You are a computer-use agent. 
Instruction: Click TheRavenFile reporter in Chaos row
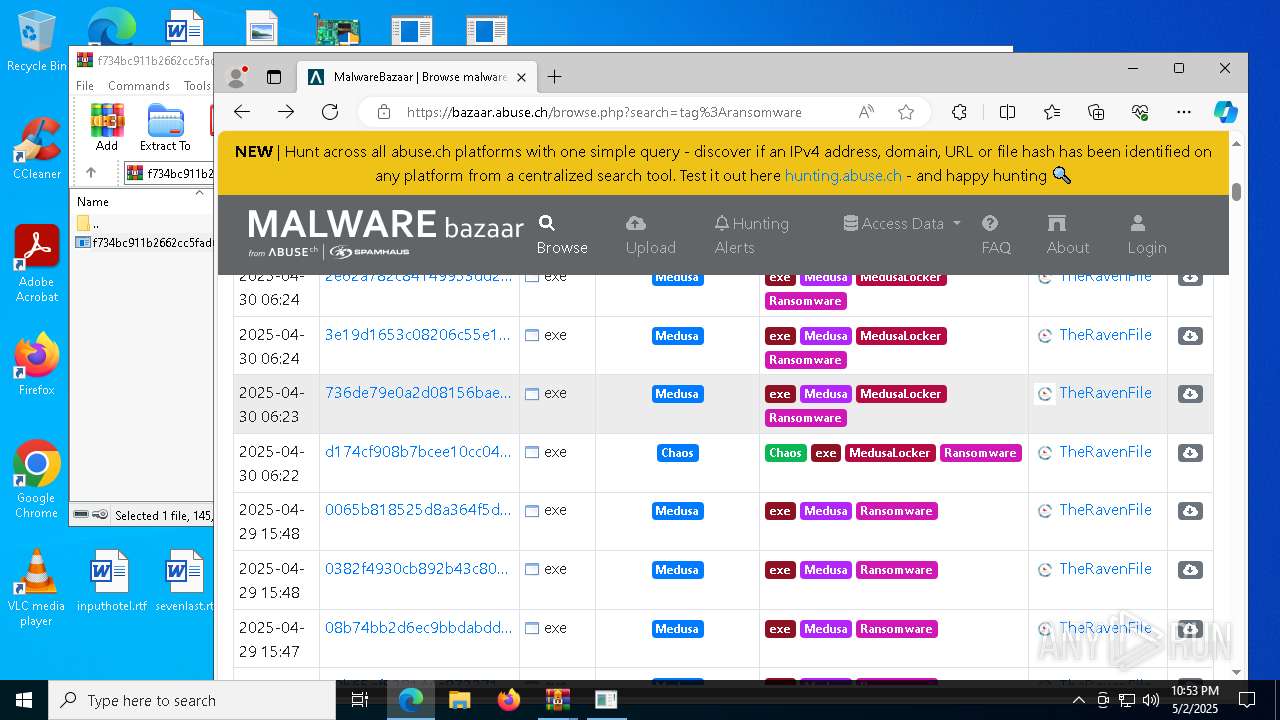tap(1105, 452)
